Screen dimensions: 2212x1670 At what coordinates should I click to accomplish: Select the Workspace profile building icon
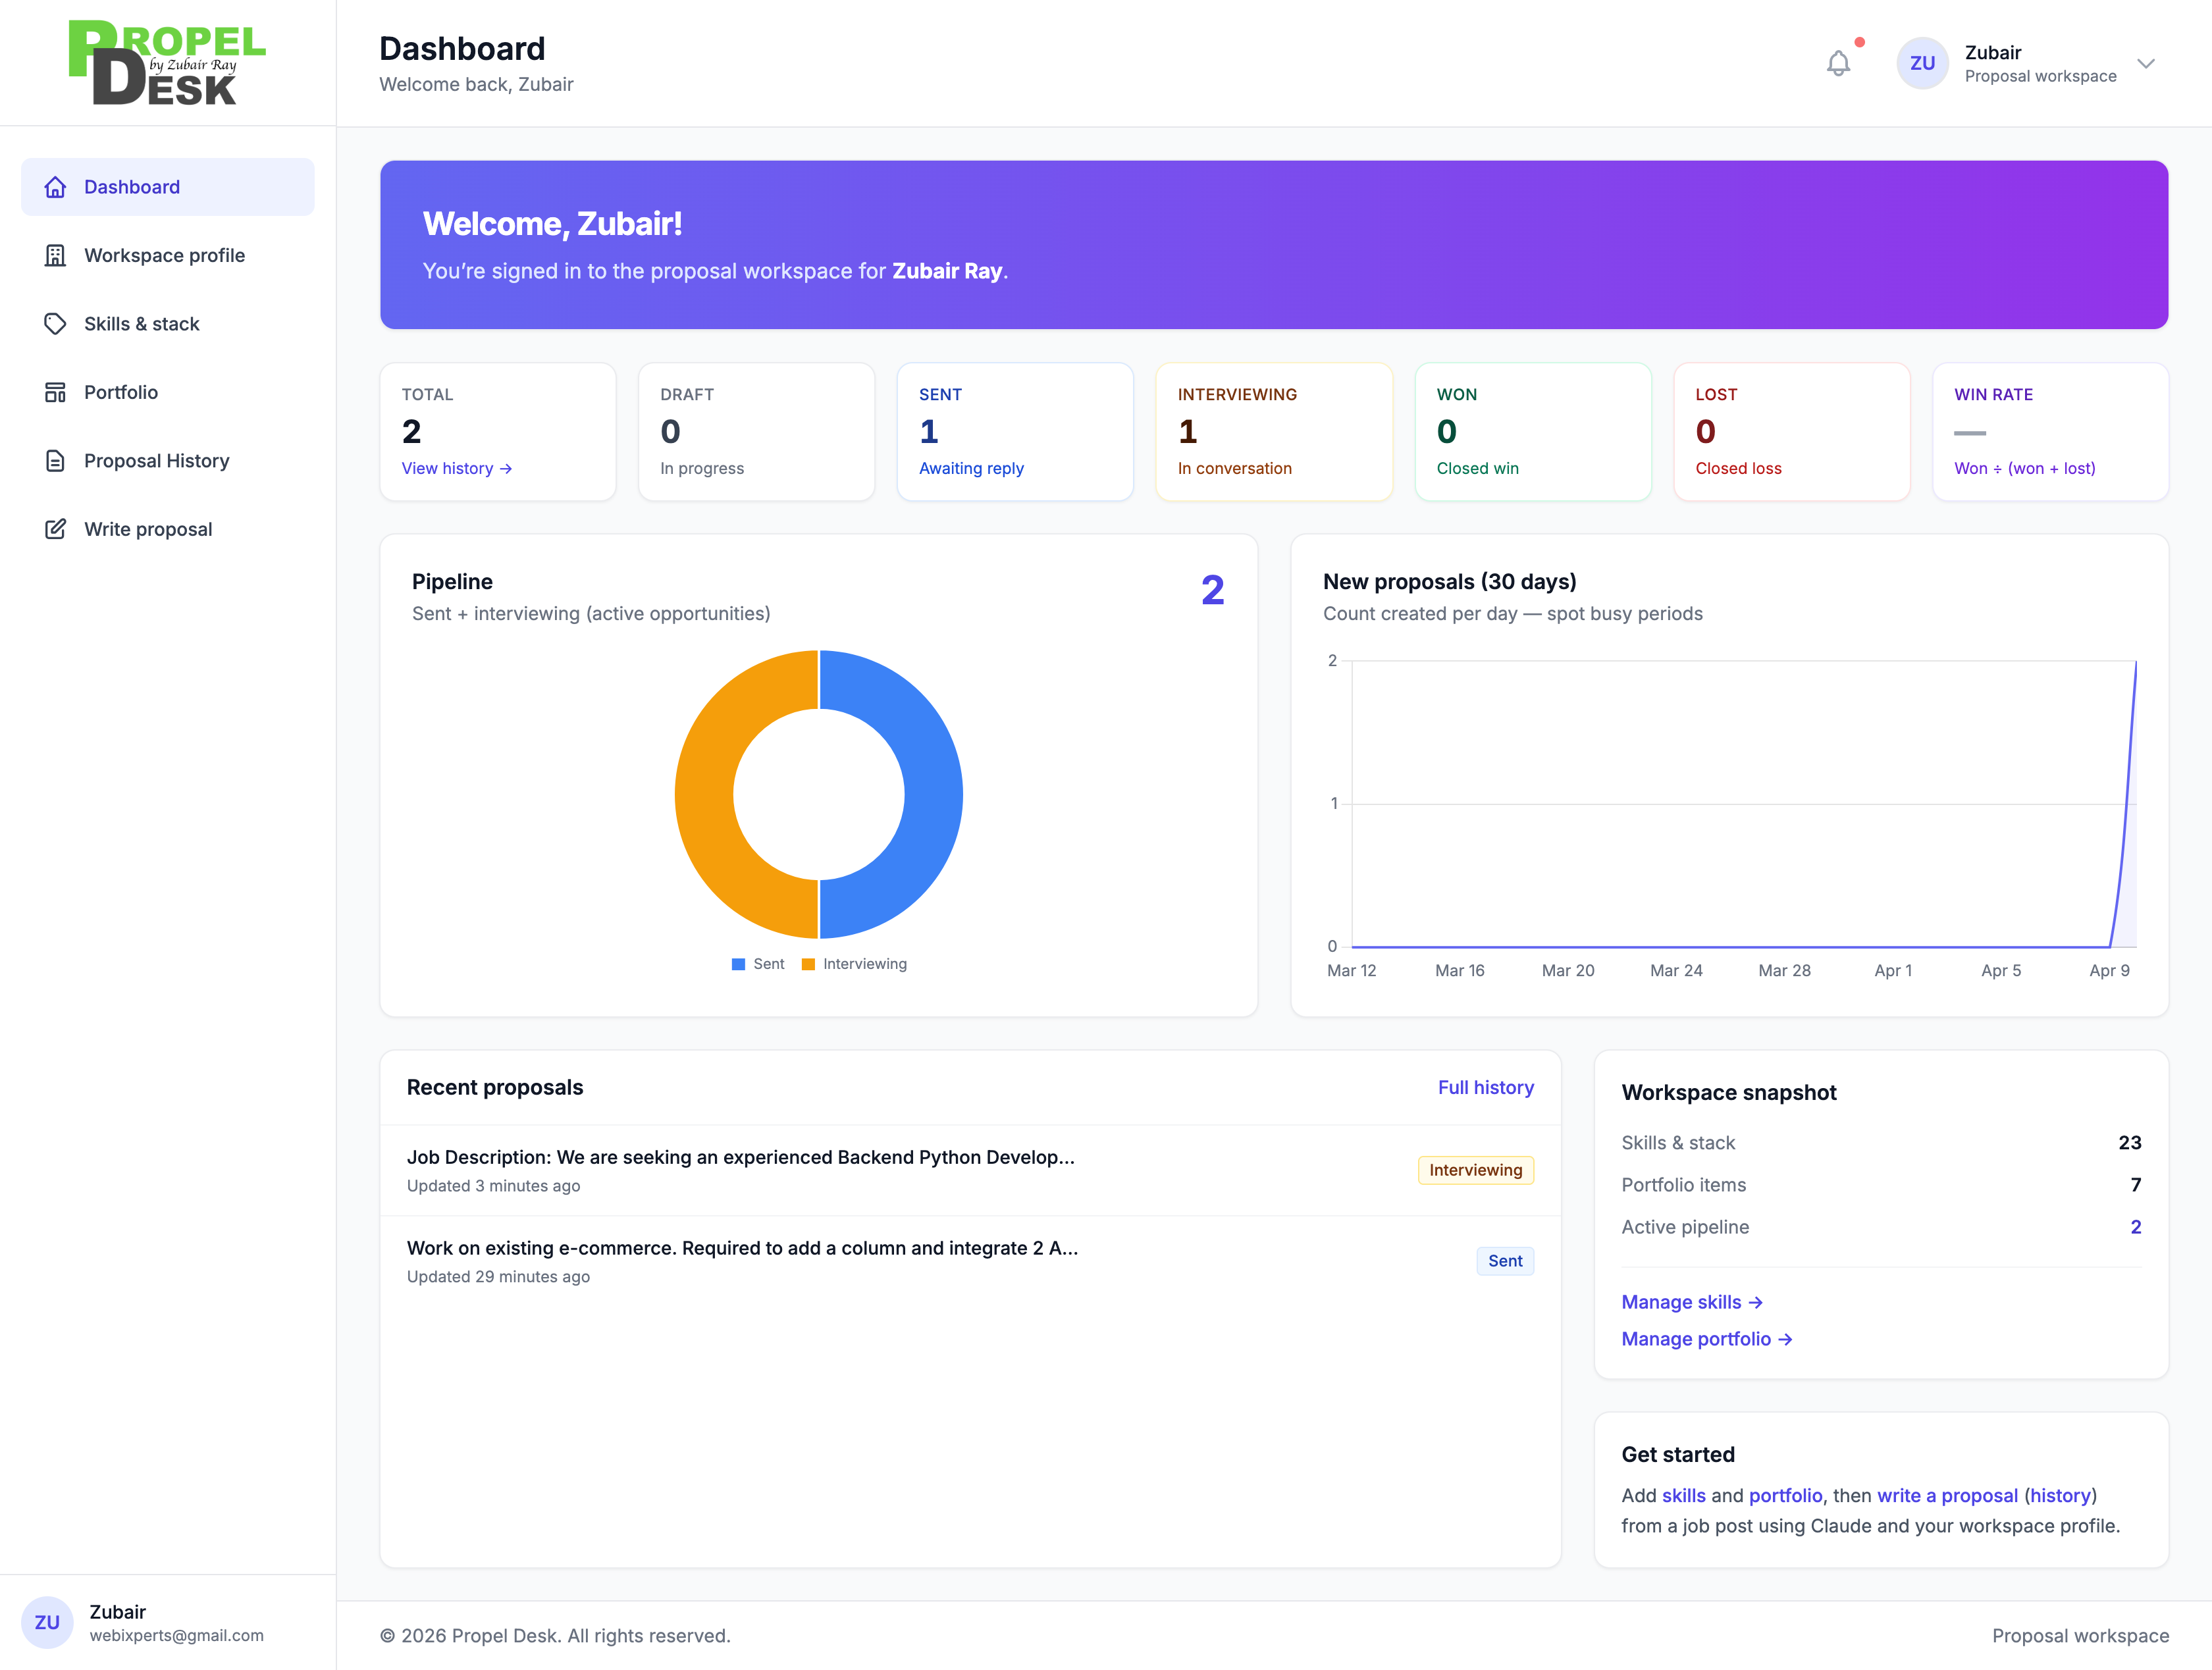pos(55,255)
